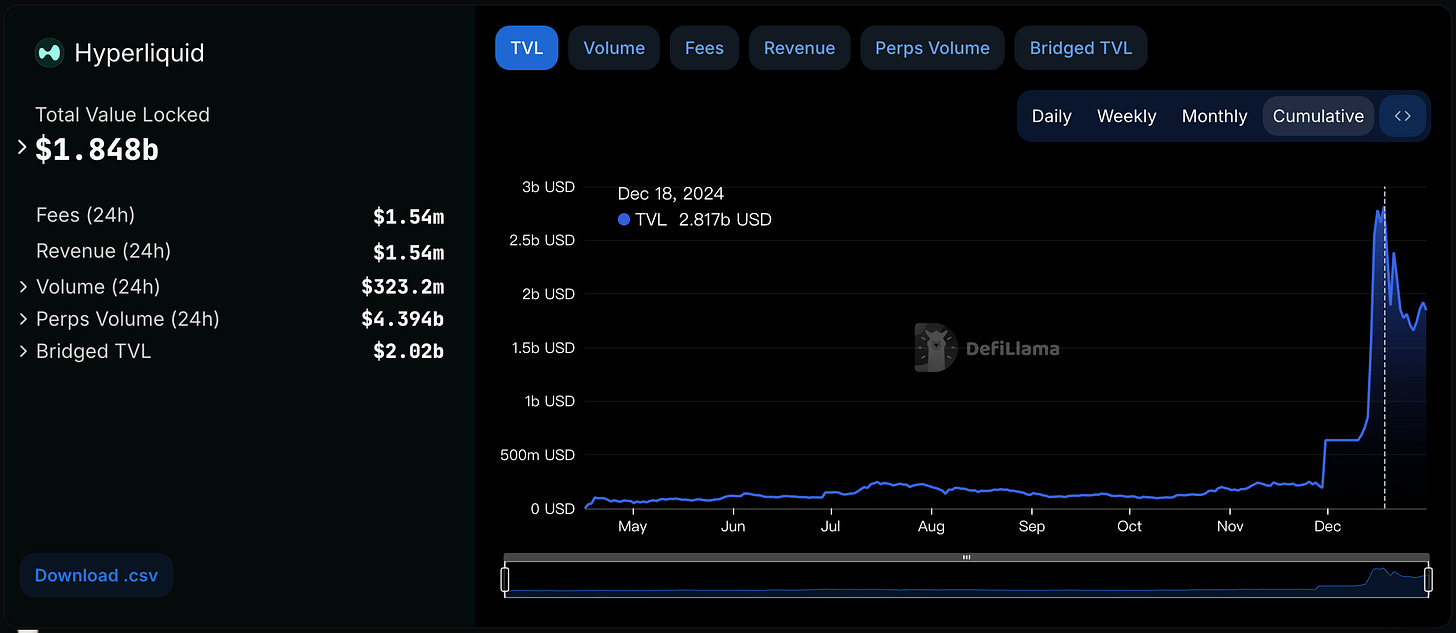Select the TVL tab
Screen dimensions: 1456x633
[x=526, y=47]
